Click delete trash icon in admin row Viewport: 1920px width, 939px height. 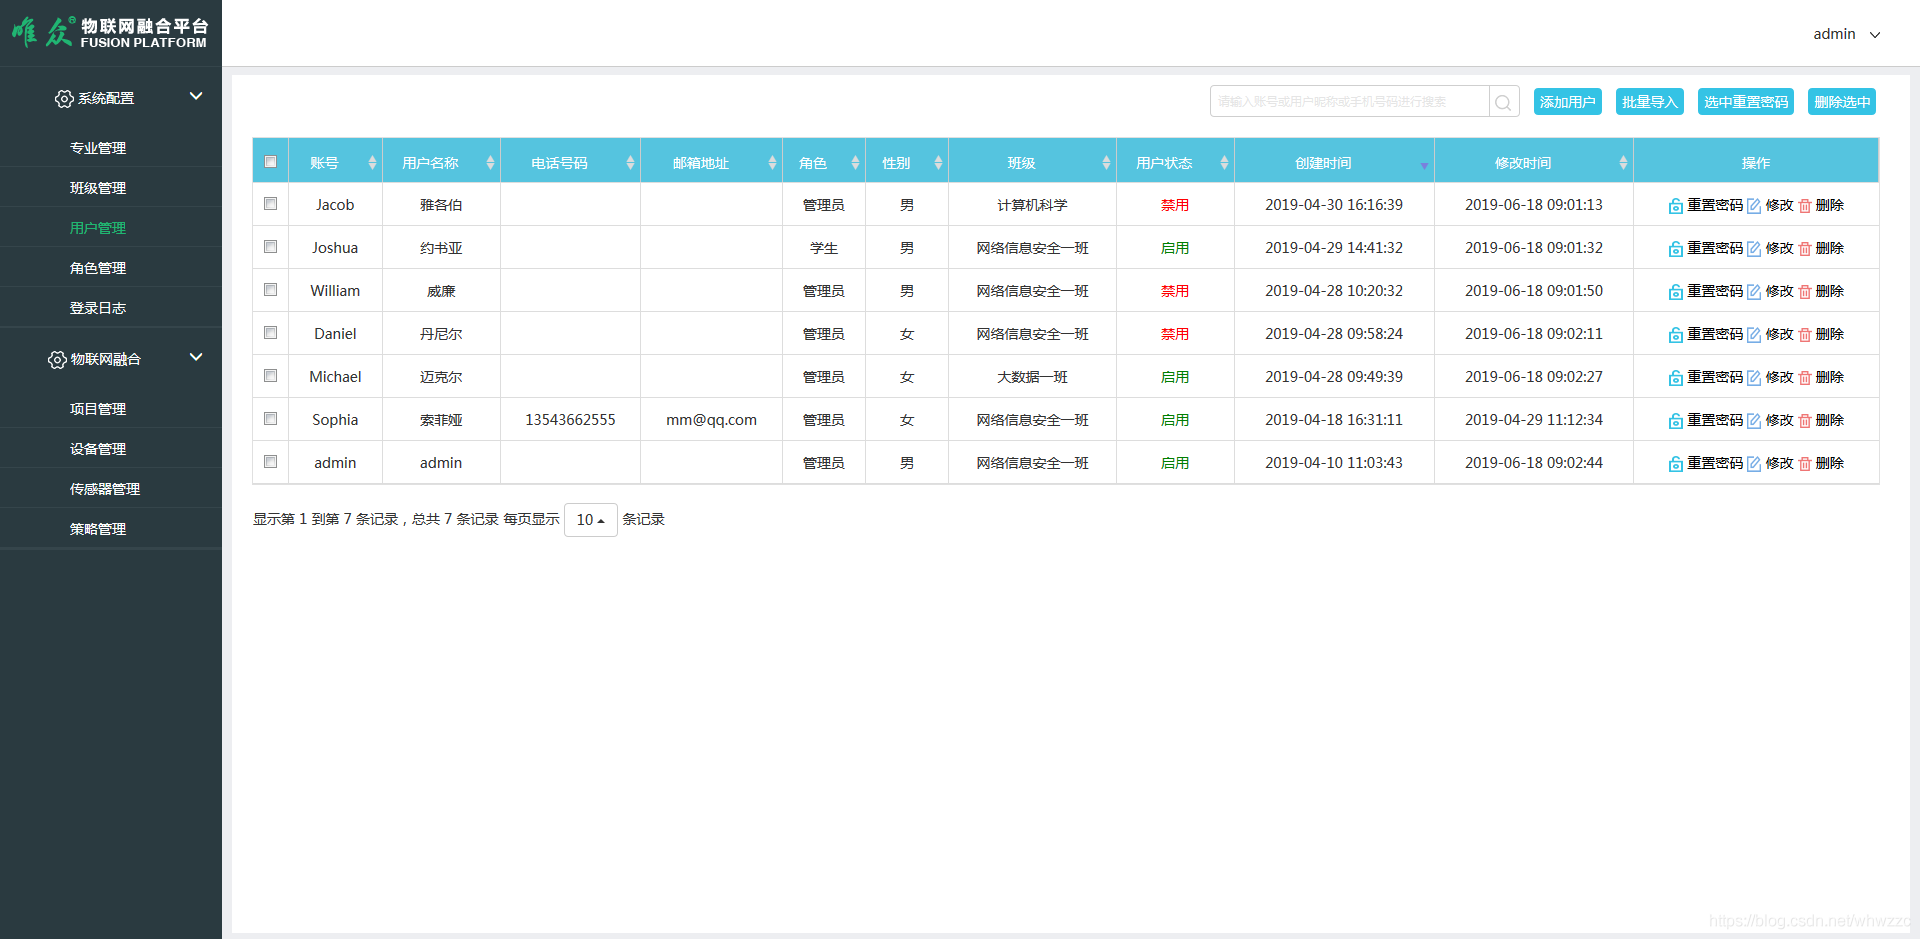(x=1805, y=464)
